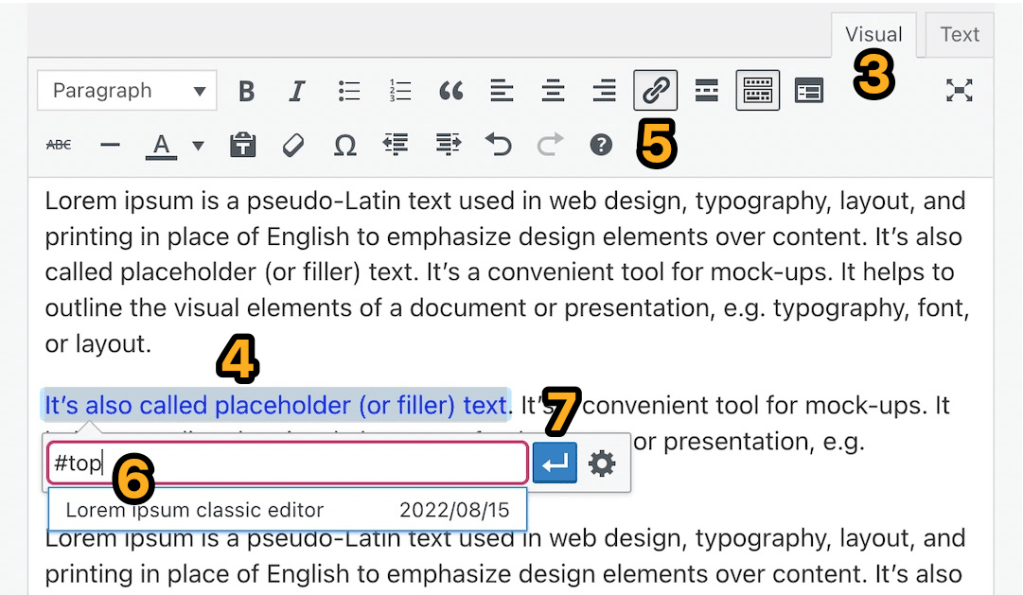The width and height of the screenshot is (1023, 595).
Task: Insert the Read More tag
Action: pos(706,90)
